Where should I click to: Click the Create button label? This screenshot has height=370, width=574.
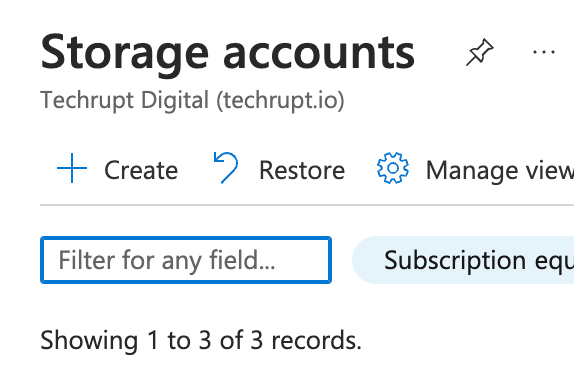(x=141, y=171)
